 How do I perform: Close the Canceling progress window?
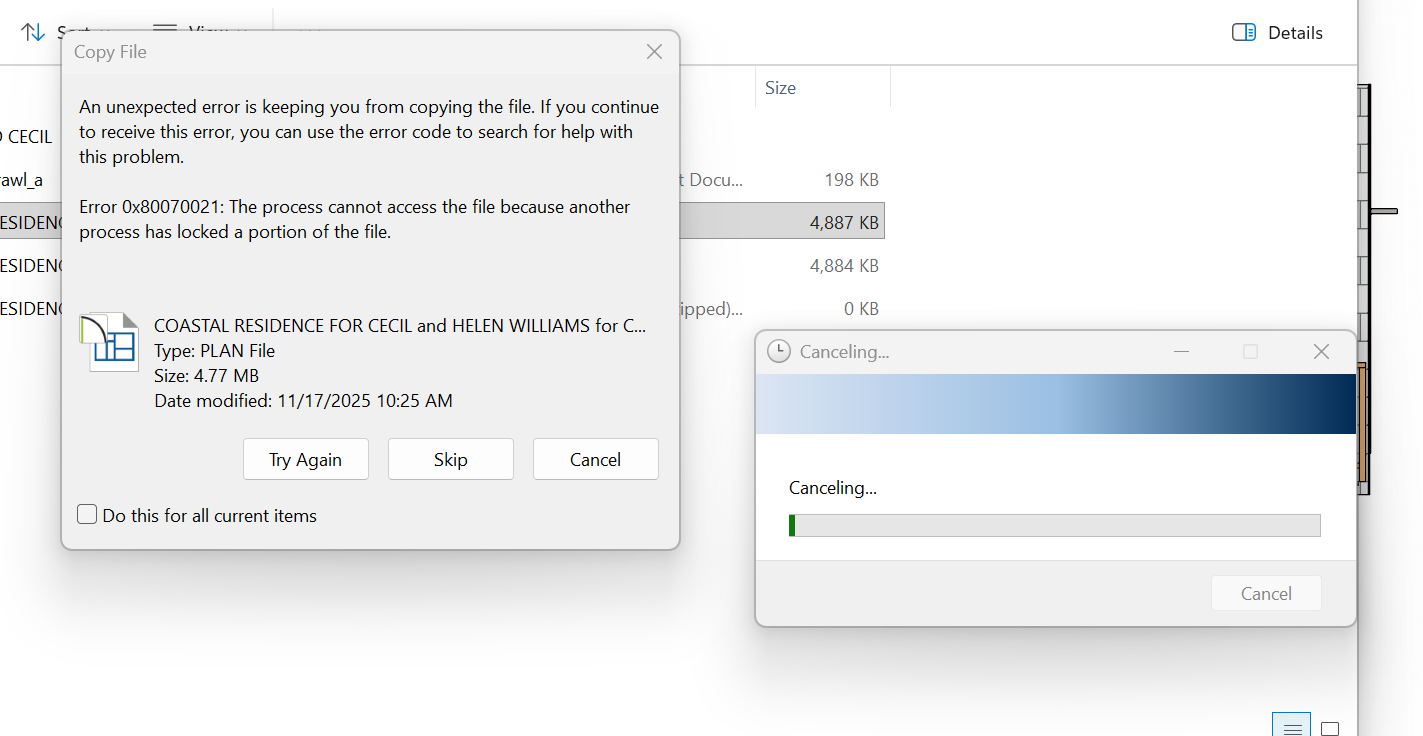(1321, 351)
